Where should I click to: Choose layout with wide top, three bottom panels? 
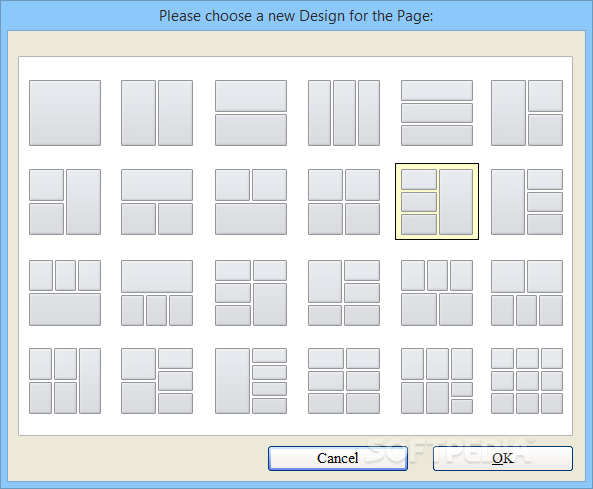tap(157, 293)
